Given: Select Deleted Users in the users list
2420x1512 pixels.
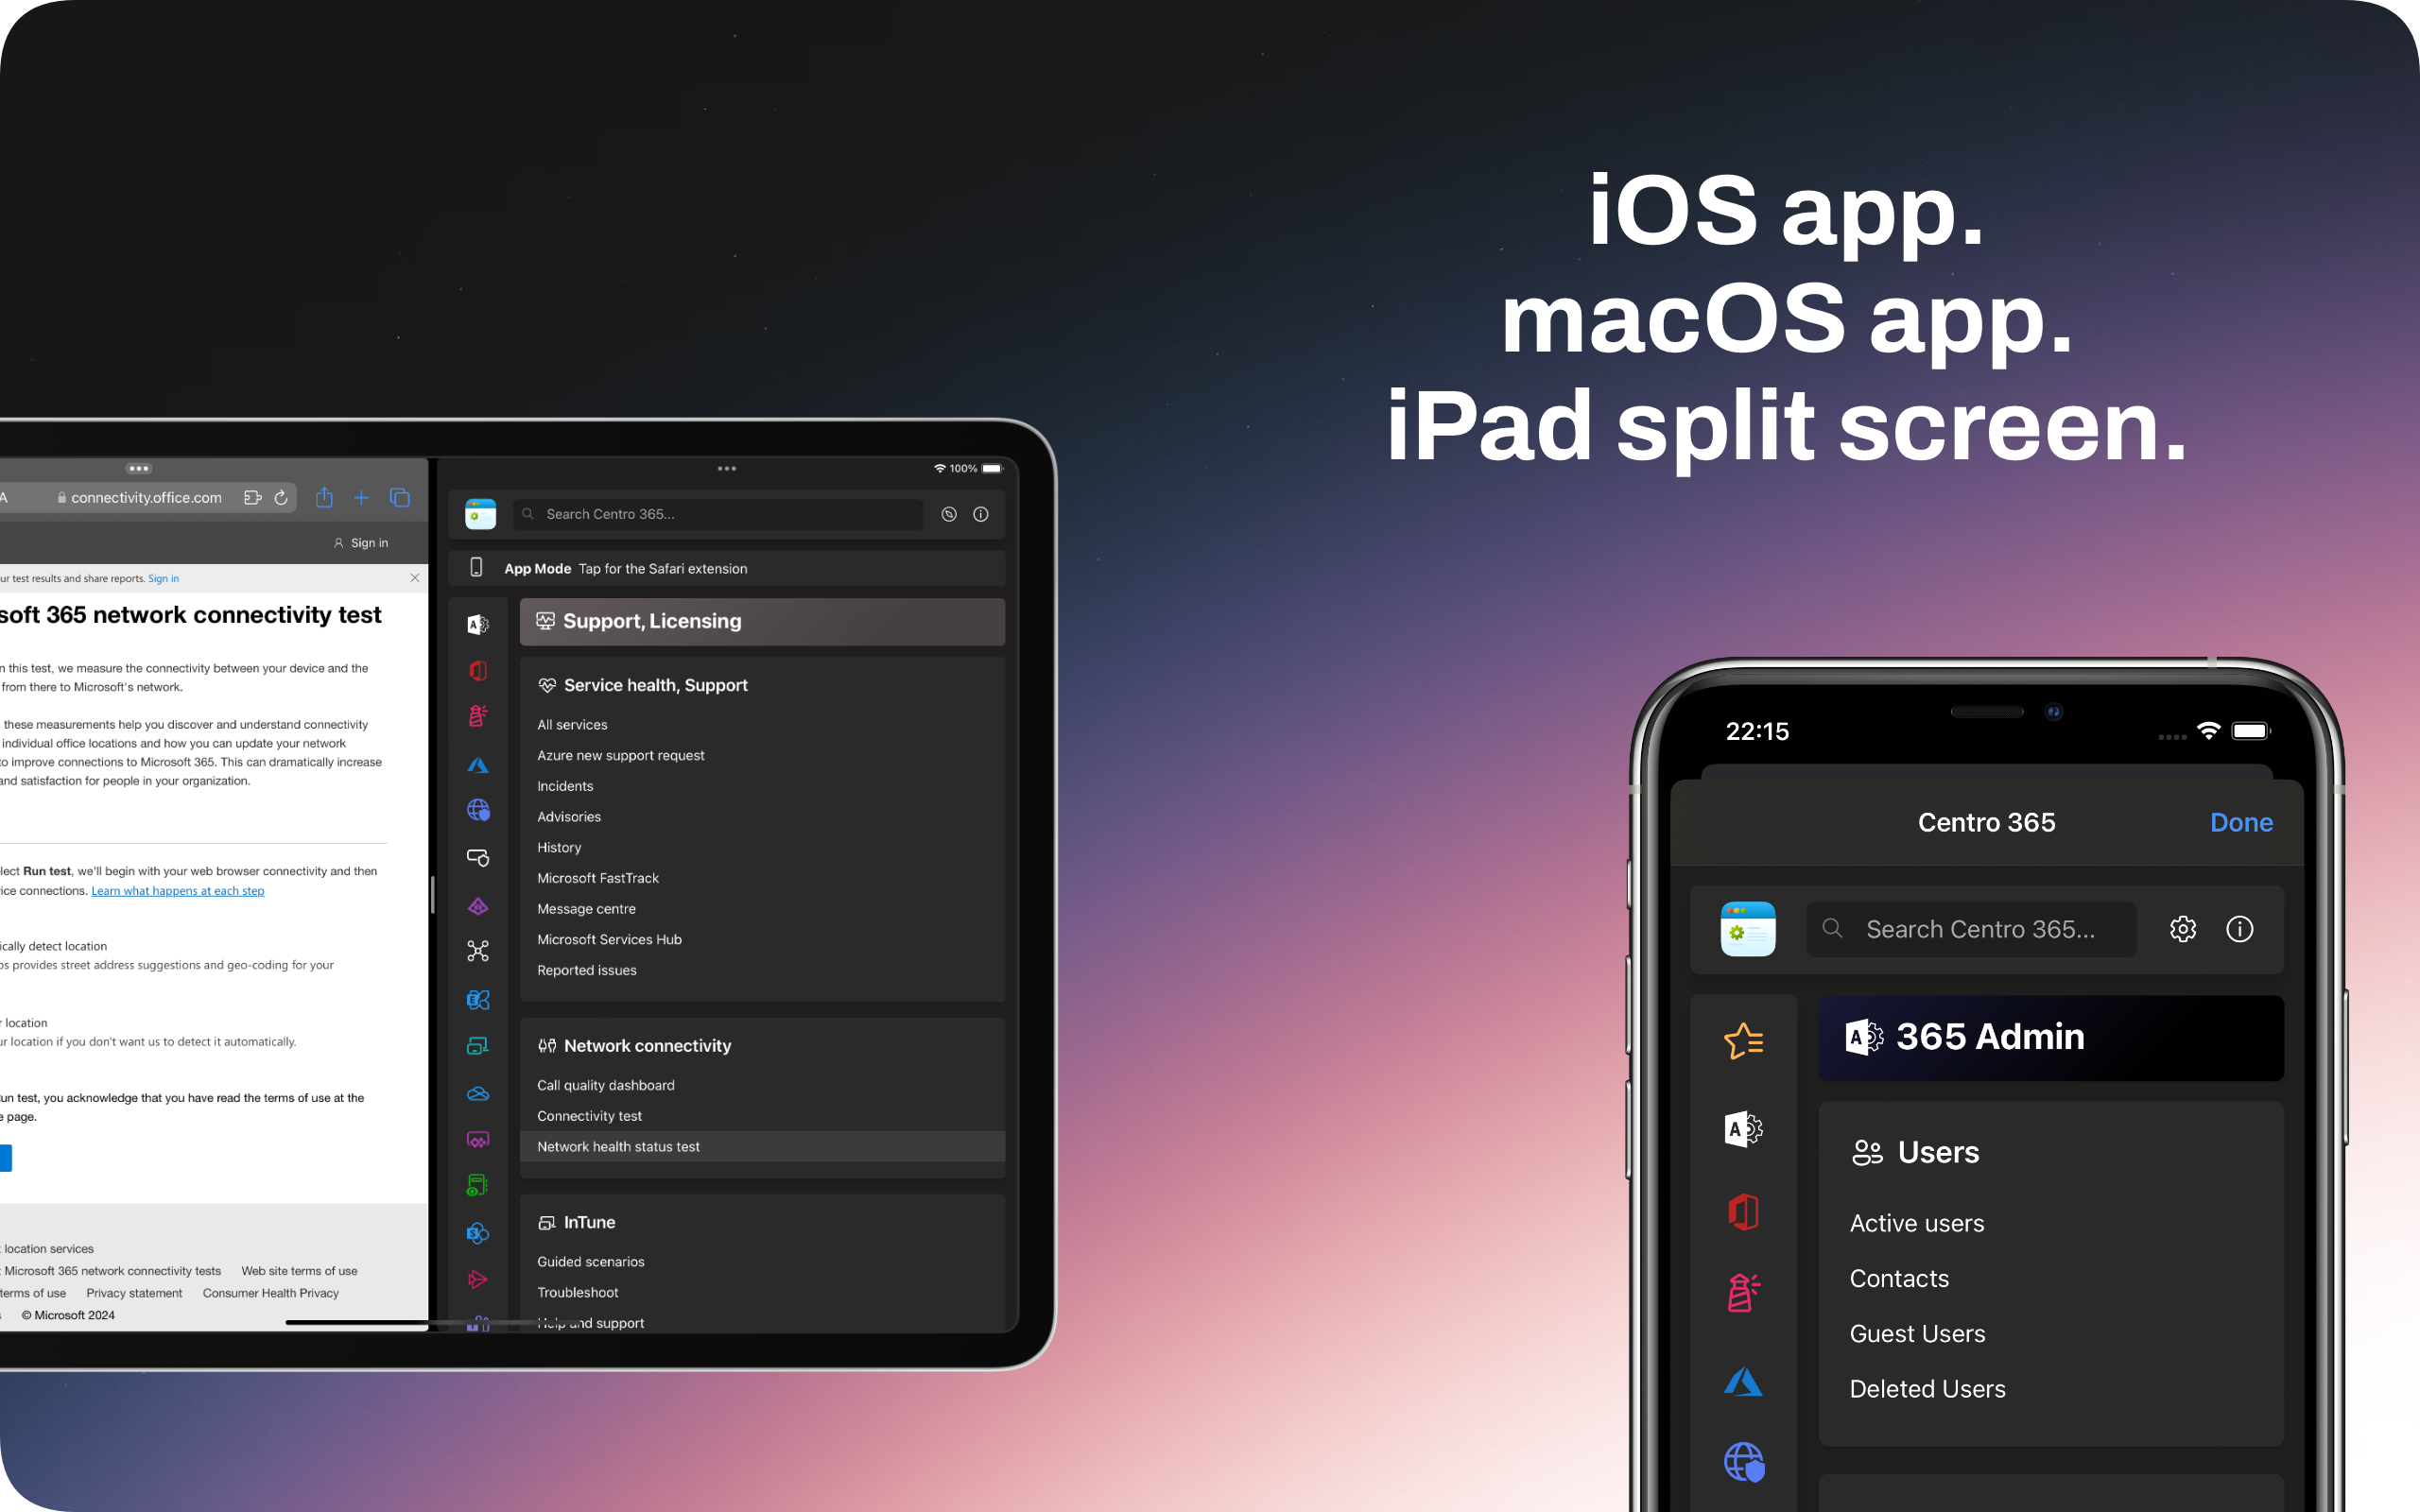Looking at the screenshot, I should coord(1927,1386).
